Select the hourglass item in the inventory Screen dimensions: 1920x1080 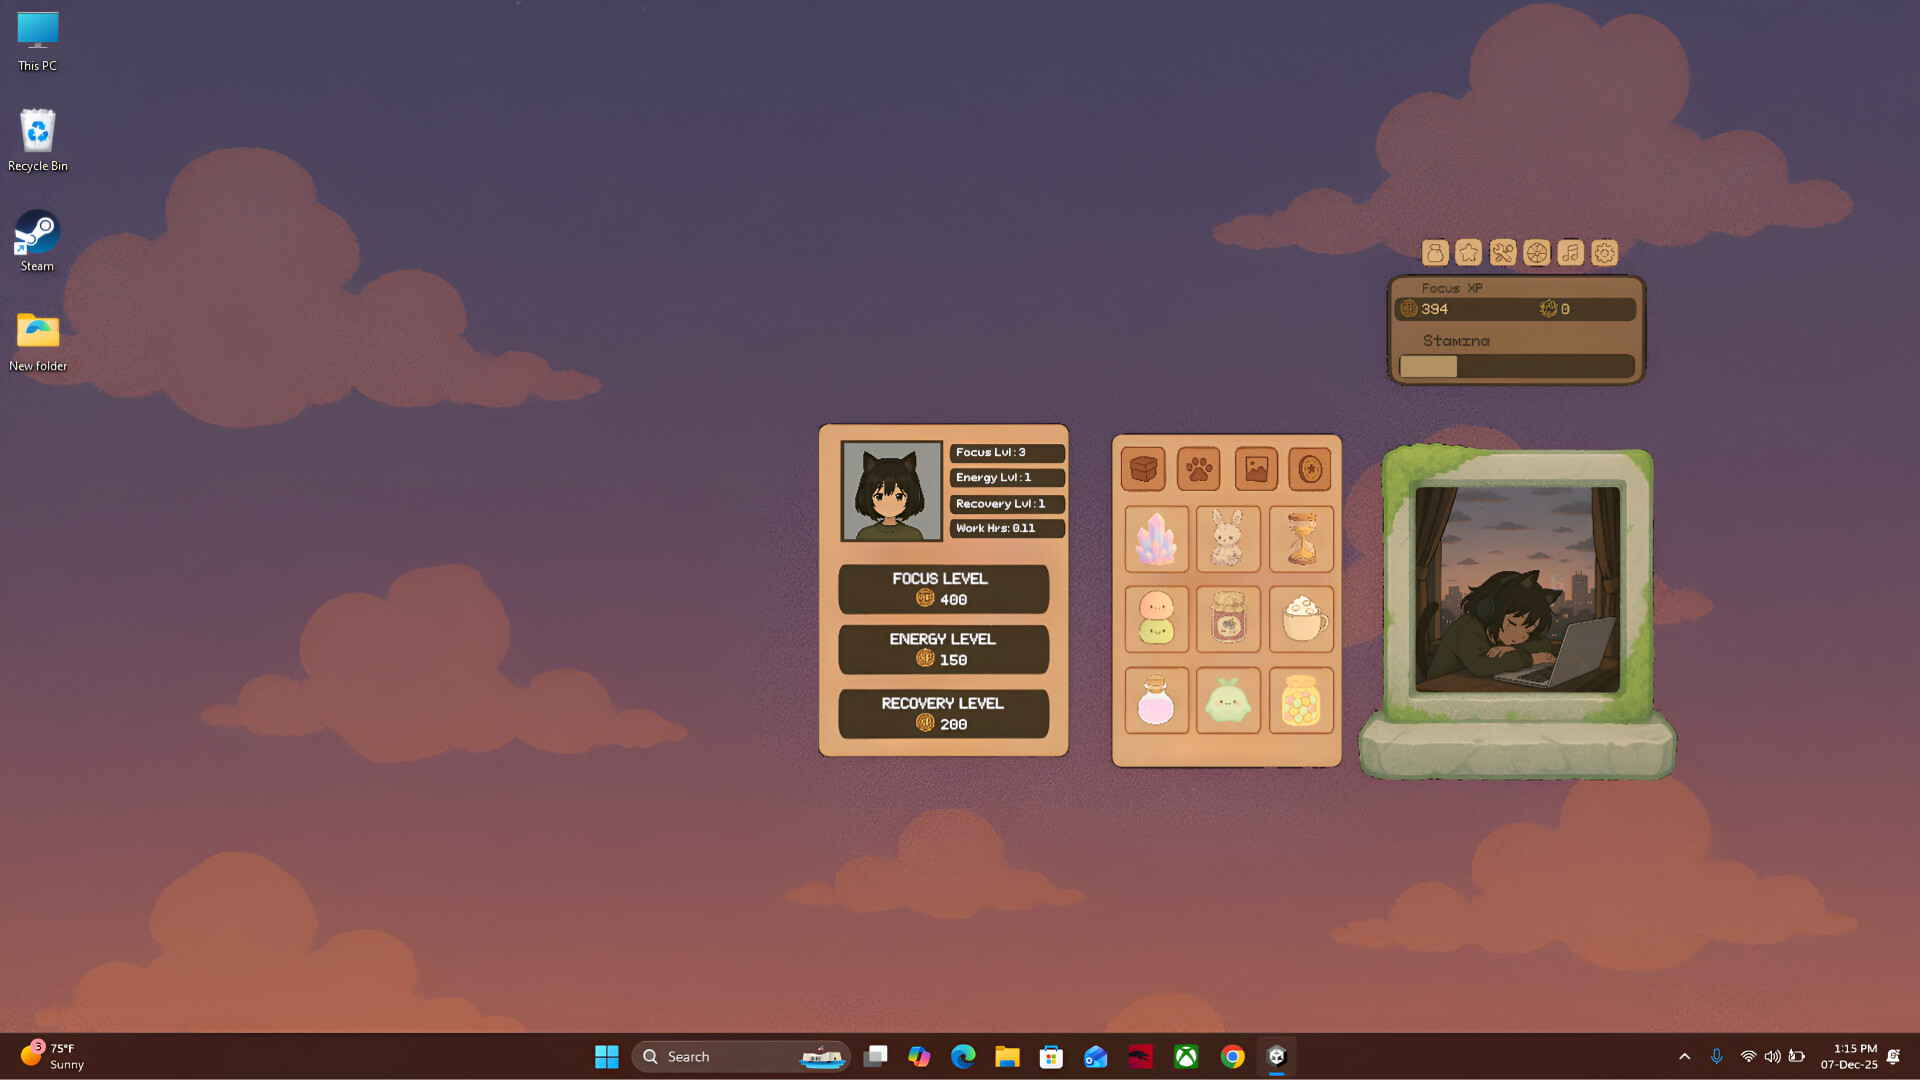[1301, 540]
